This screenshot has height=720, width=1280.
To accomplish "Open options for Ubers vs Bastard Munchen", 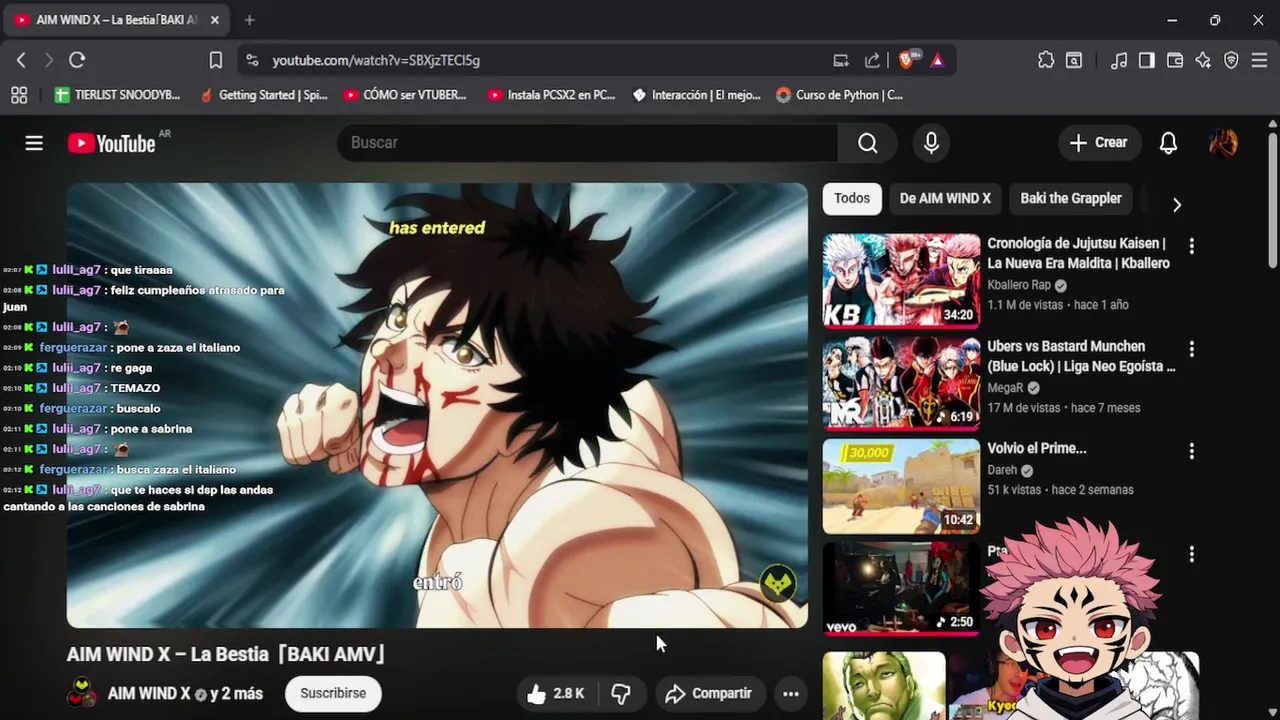I will tap(1191, 349).
